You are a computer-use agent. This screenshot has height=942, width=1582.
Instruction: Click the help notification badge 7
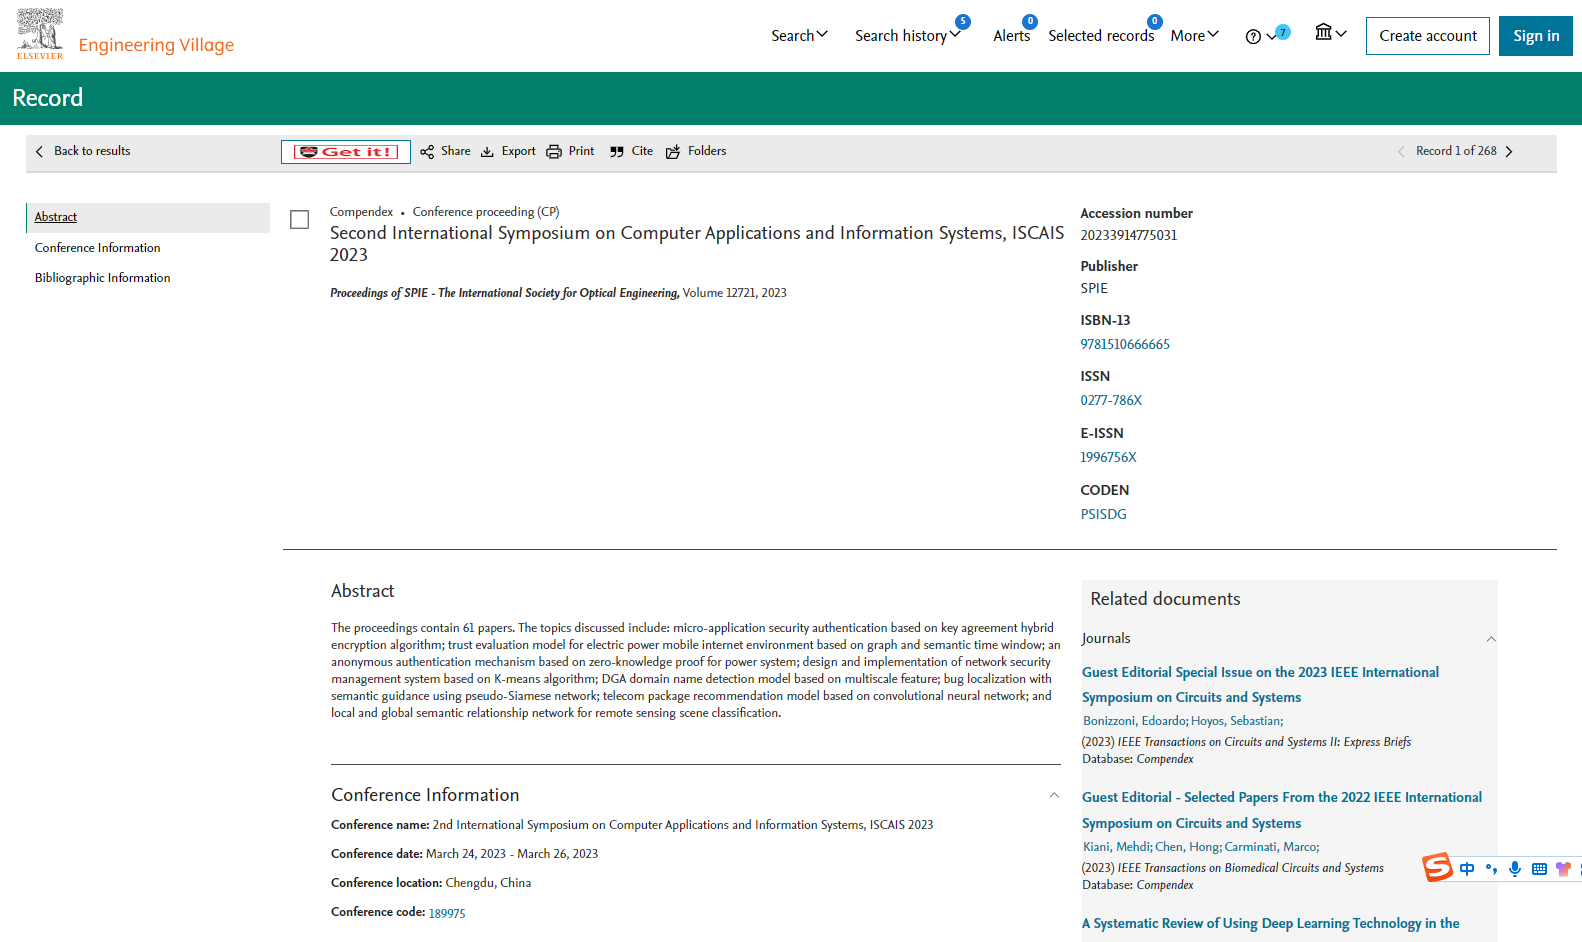pos(1283,32)
